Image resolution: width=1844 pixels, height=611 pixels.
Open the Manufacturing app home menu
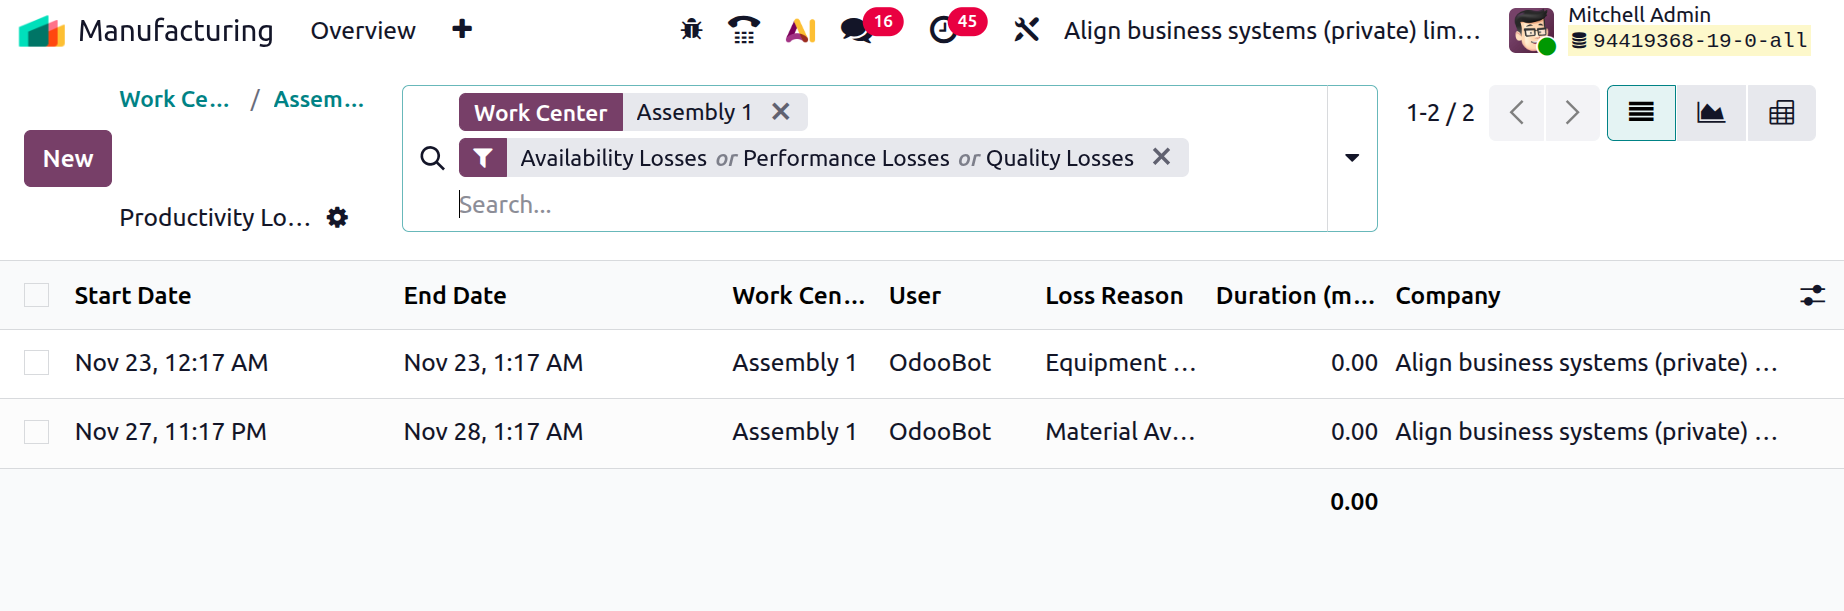coord(41,31)
